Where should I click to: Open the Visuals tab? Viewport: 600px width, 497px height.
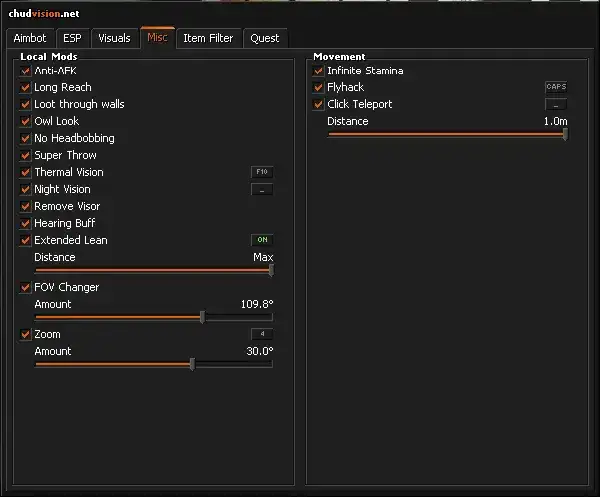114,39
